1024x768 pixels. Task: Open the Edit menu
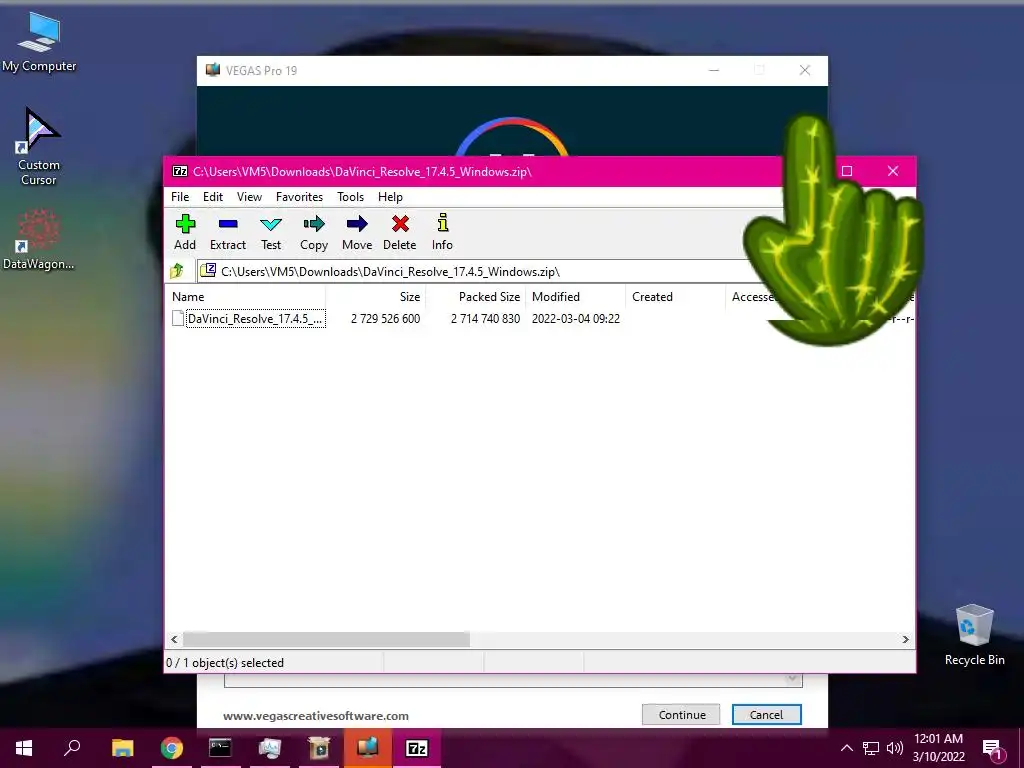(213, 197)
